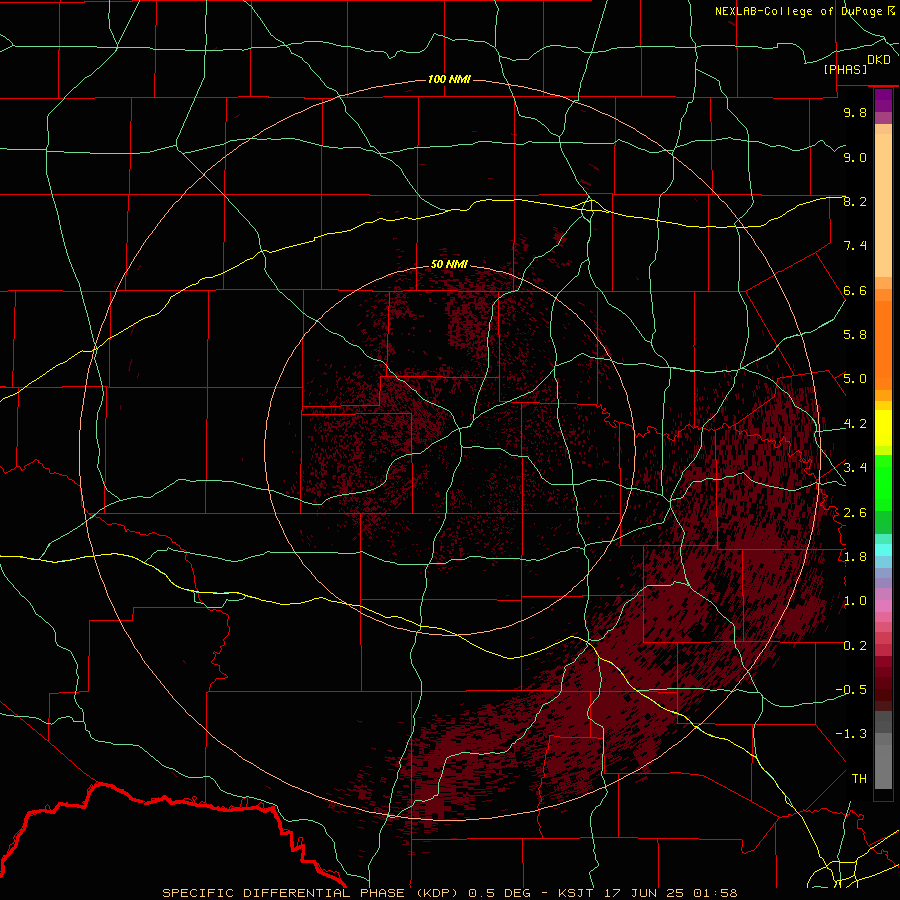
Task: Click the NEXLAB-College of DuPage credit text
Action: click(800, 11)
